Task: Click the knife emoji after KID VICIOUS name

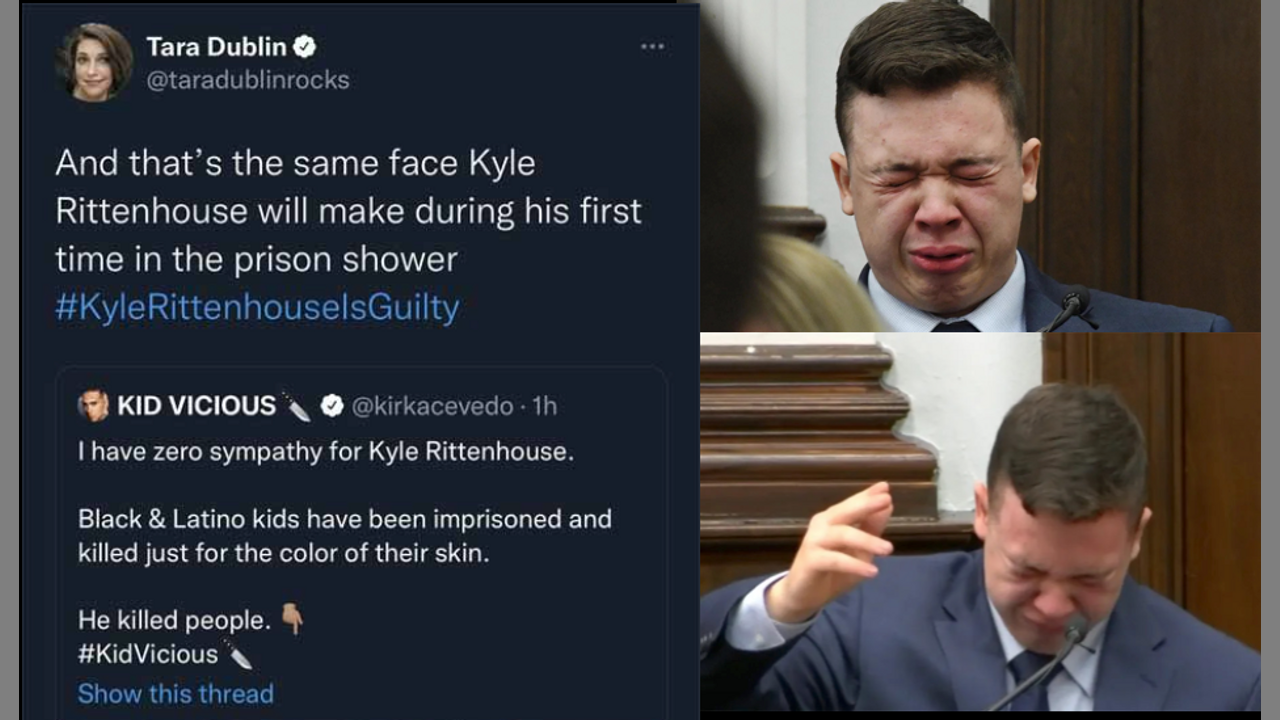Action: 296,405
